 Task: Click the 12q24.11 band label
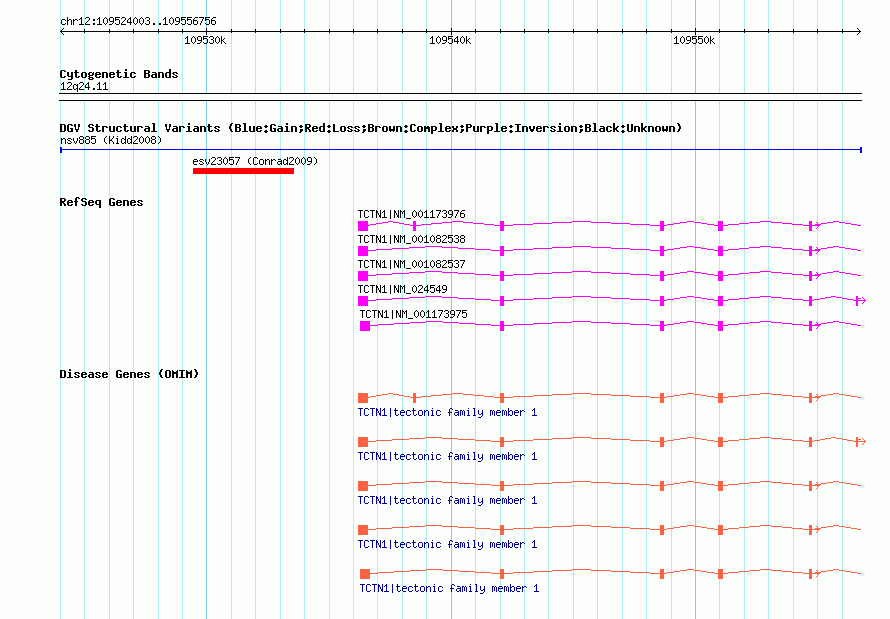[84, 86]
